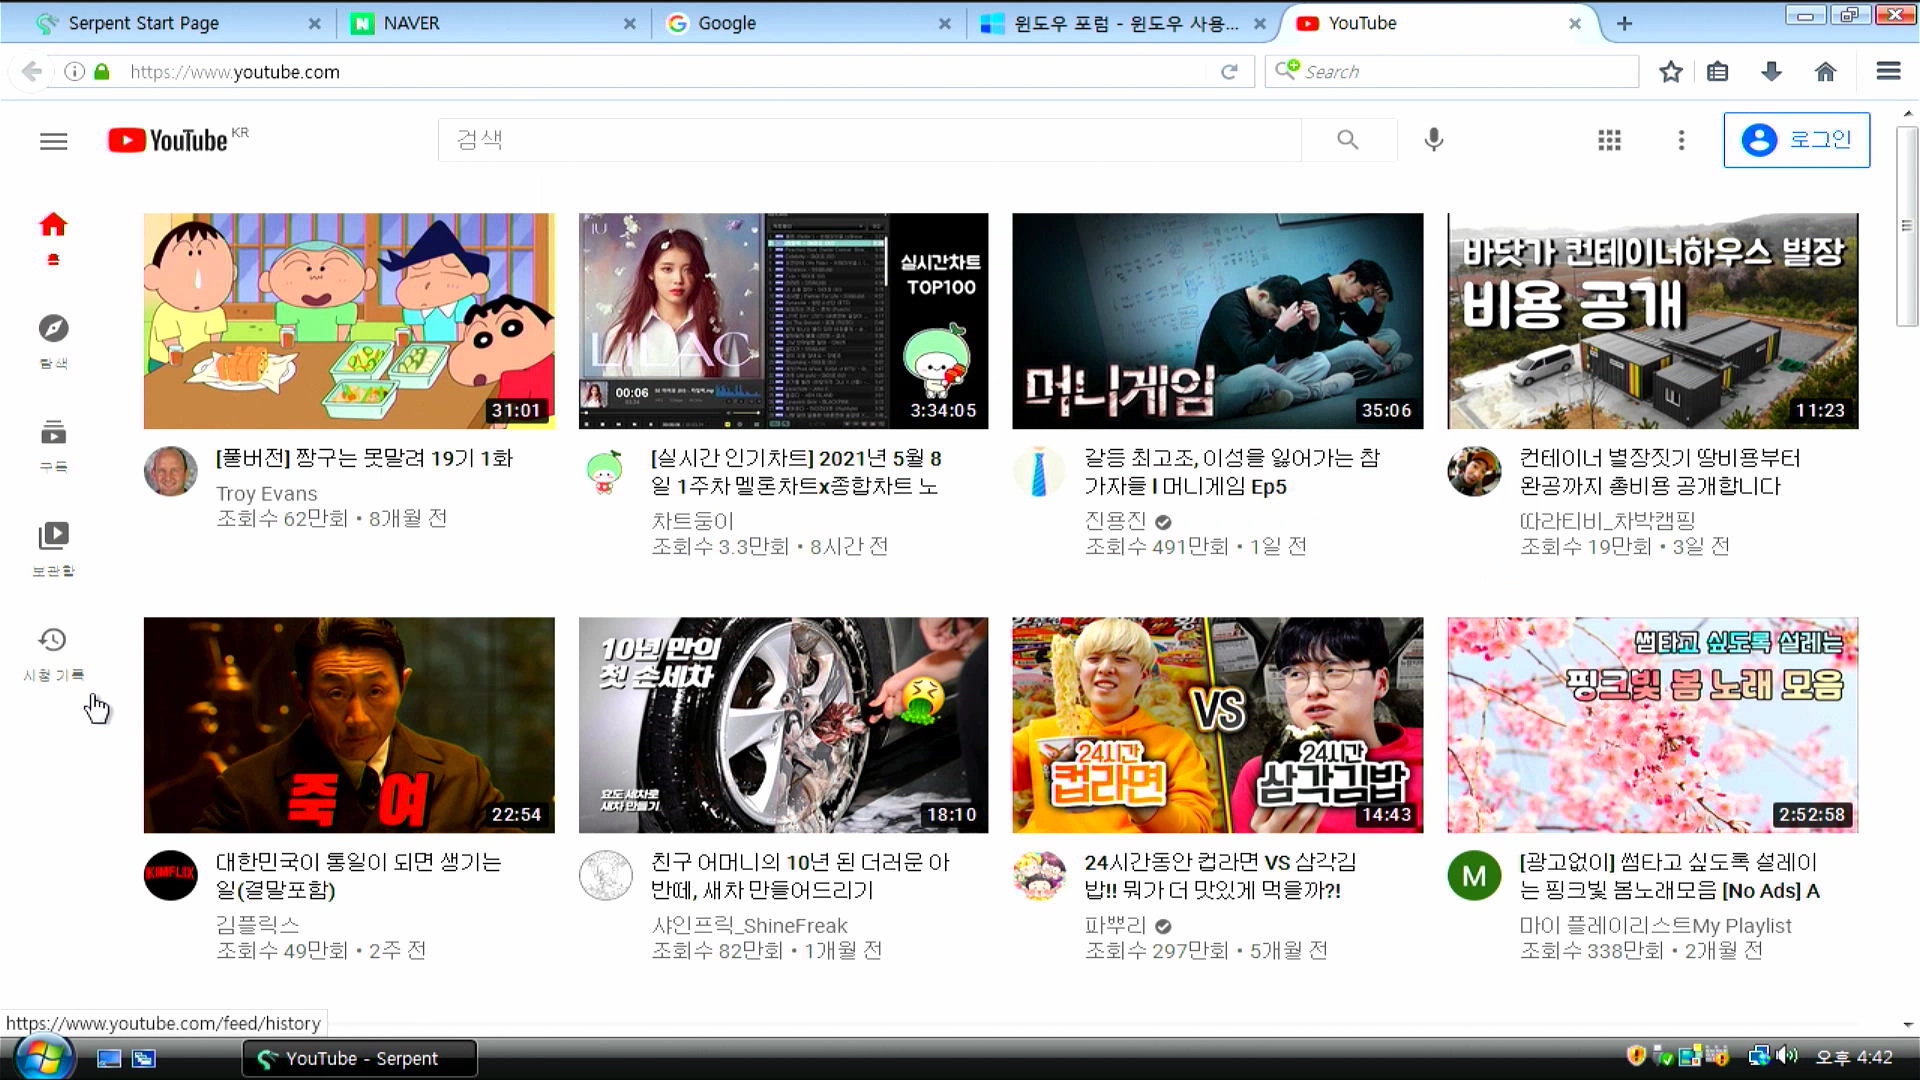Open watch History in the sidebar
Screen dimensions: 1920x1080
pos(53,641)
